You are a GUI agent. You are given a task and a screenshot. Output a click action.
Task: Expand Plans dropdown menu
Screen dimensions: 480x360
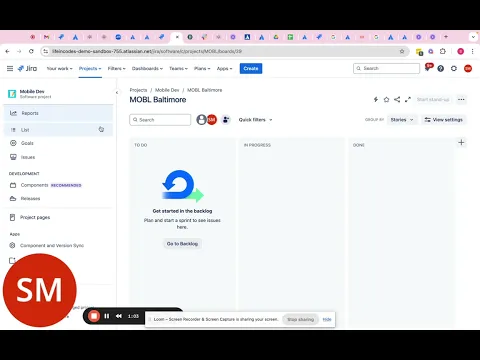pos(202,68)
